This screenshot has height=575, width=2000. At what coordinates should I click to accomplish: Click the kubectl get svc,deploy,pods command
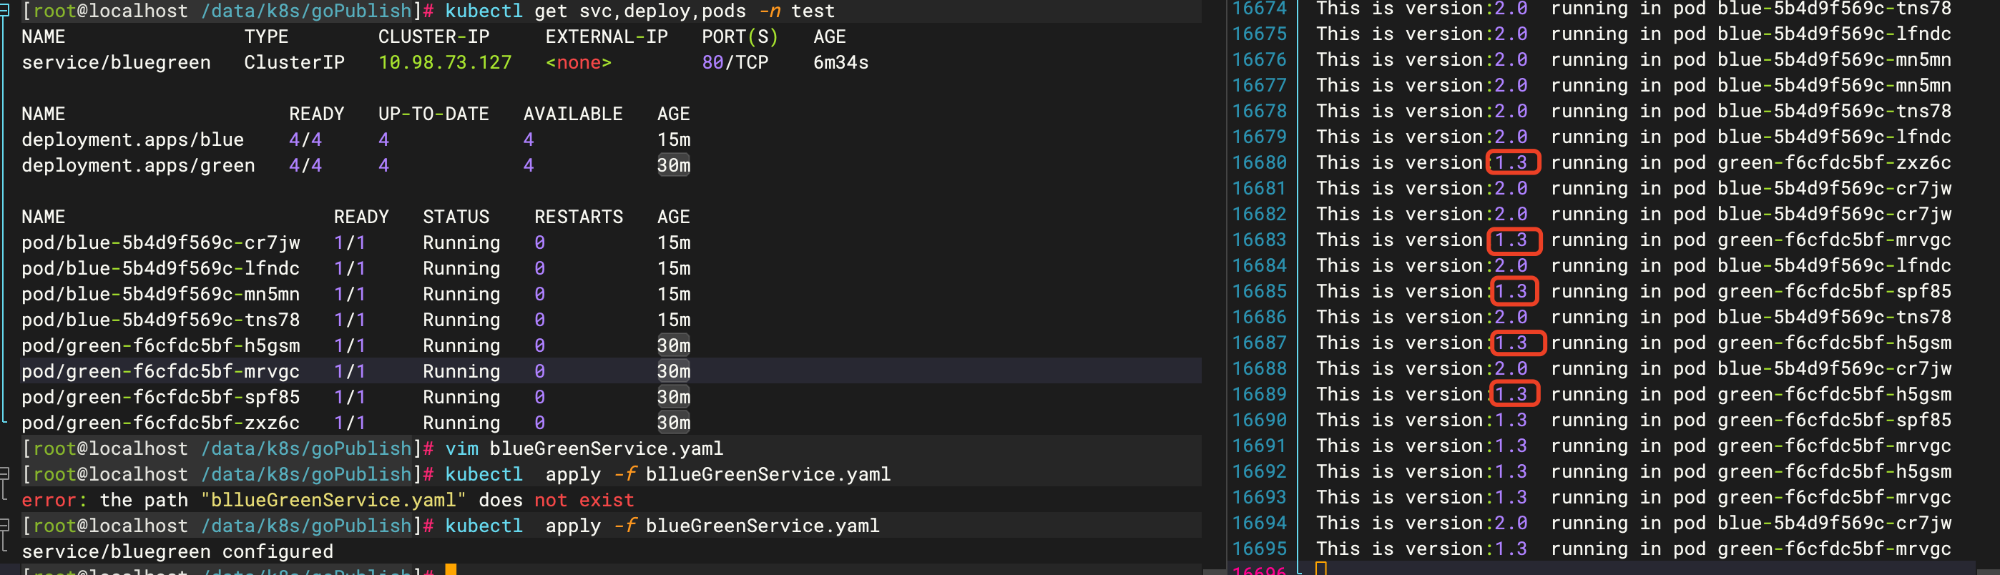[x=640, y=11]
